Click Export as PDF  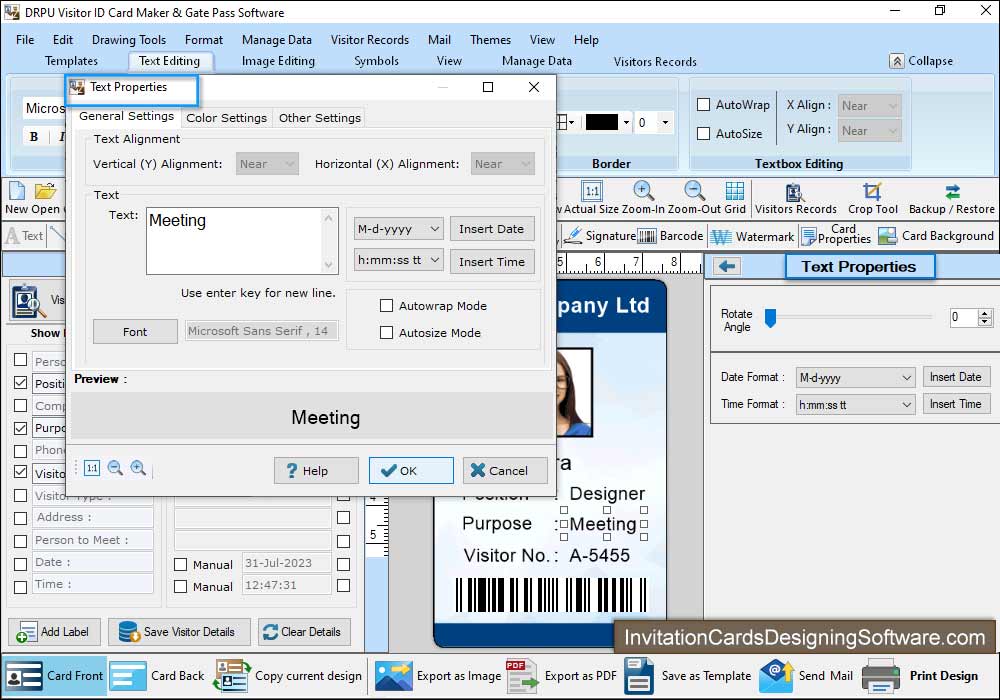(x=561, y=676)
